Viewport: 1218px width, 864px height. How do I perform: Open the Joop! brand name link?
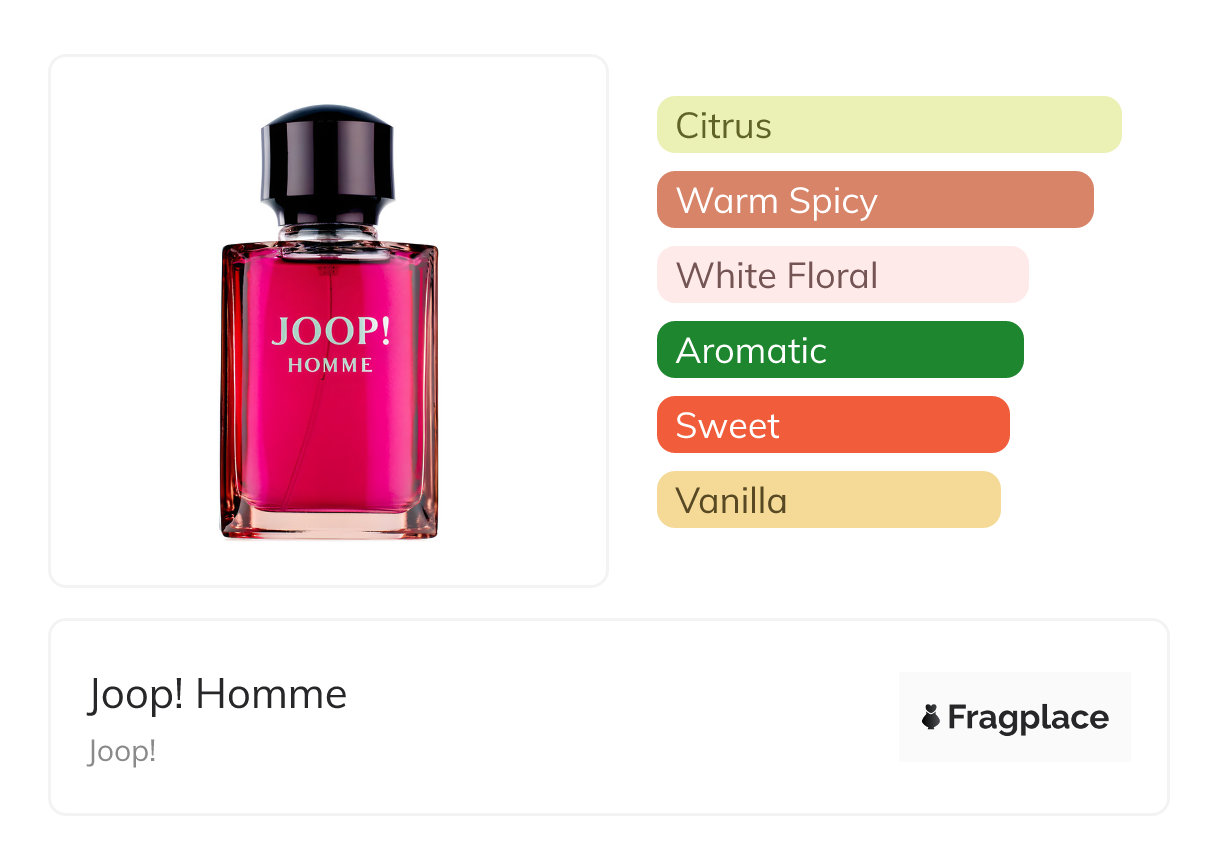(x=122, y=751)
